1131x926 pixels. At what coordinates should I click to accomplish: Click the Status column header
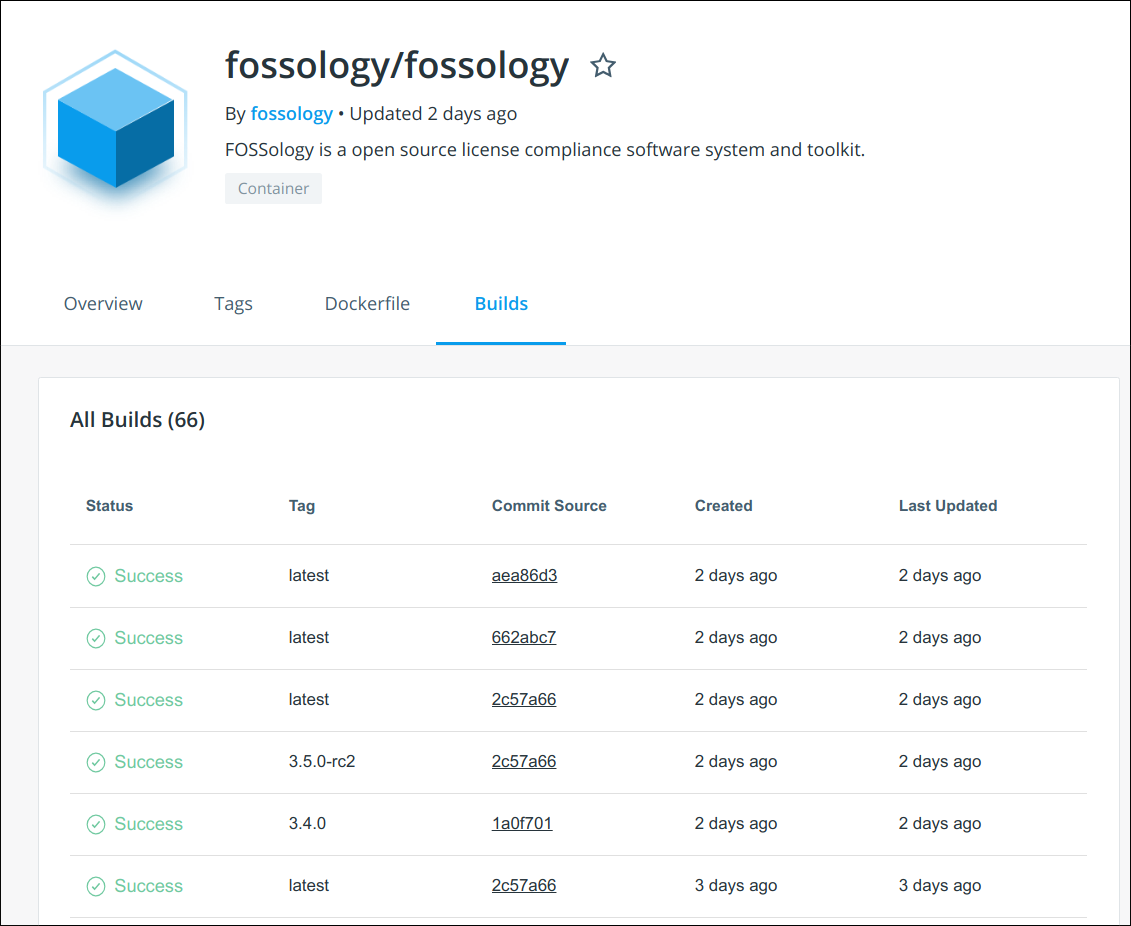(x=109, y=505)
